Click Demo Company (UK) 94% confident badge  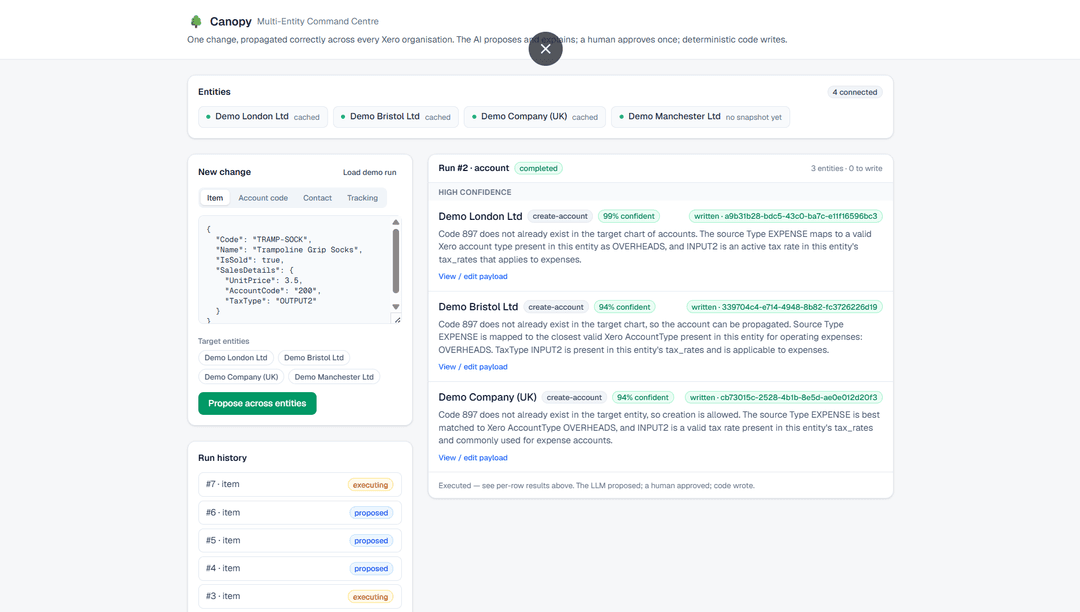pyautogui.click(x=643, y=397)
